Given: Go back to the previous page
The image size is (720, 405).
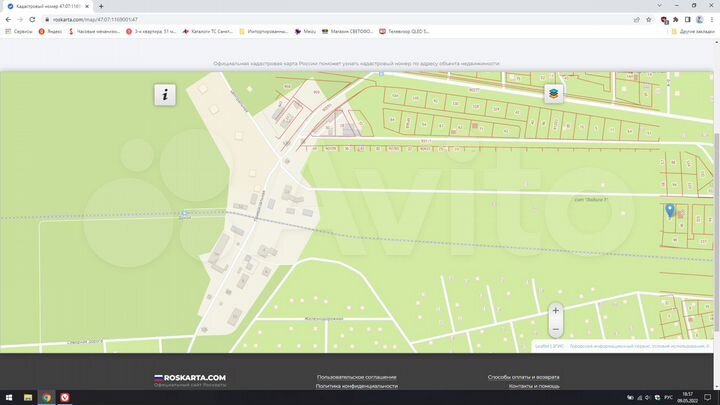Looking at the screenshot, I should coord(8,19).
